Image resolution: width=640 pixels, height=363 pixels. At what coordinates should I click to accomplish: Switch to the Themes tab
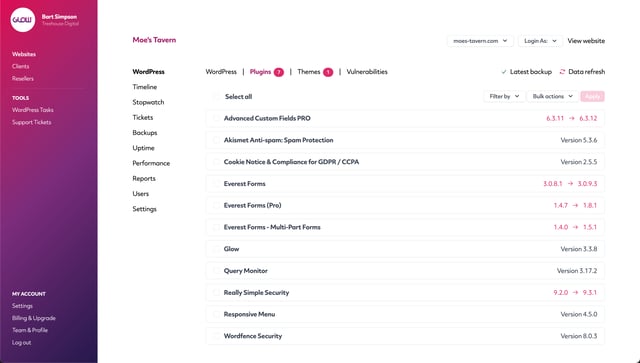click(x=309, y=72)
